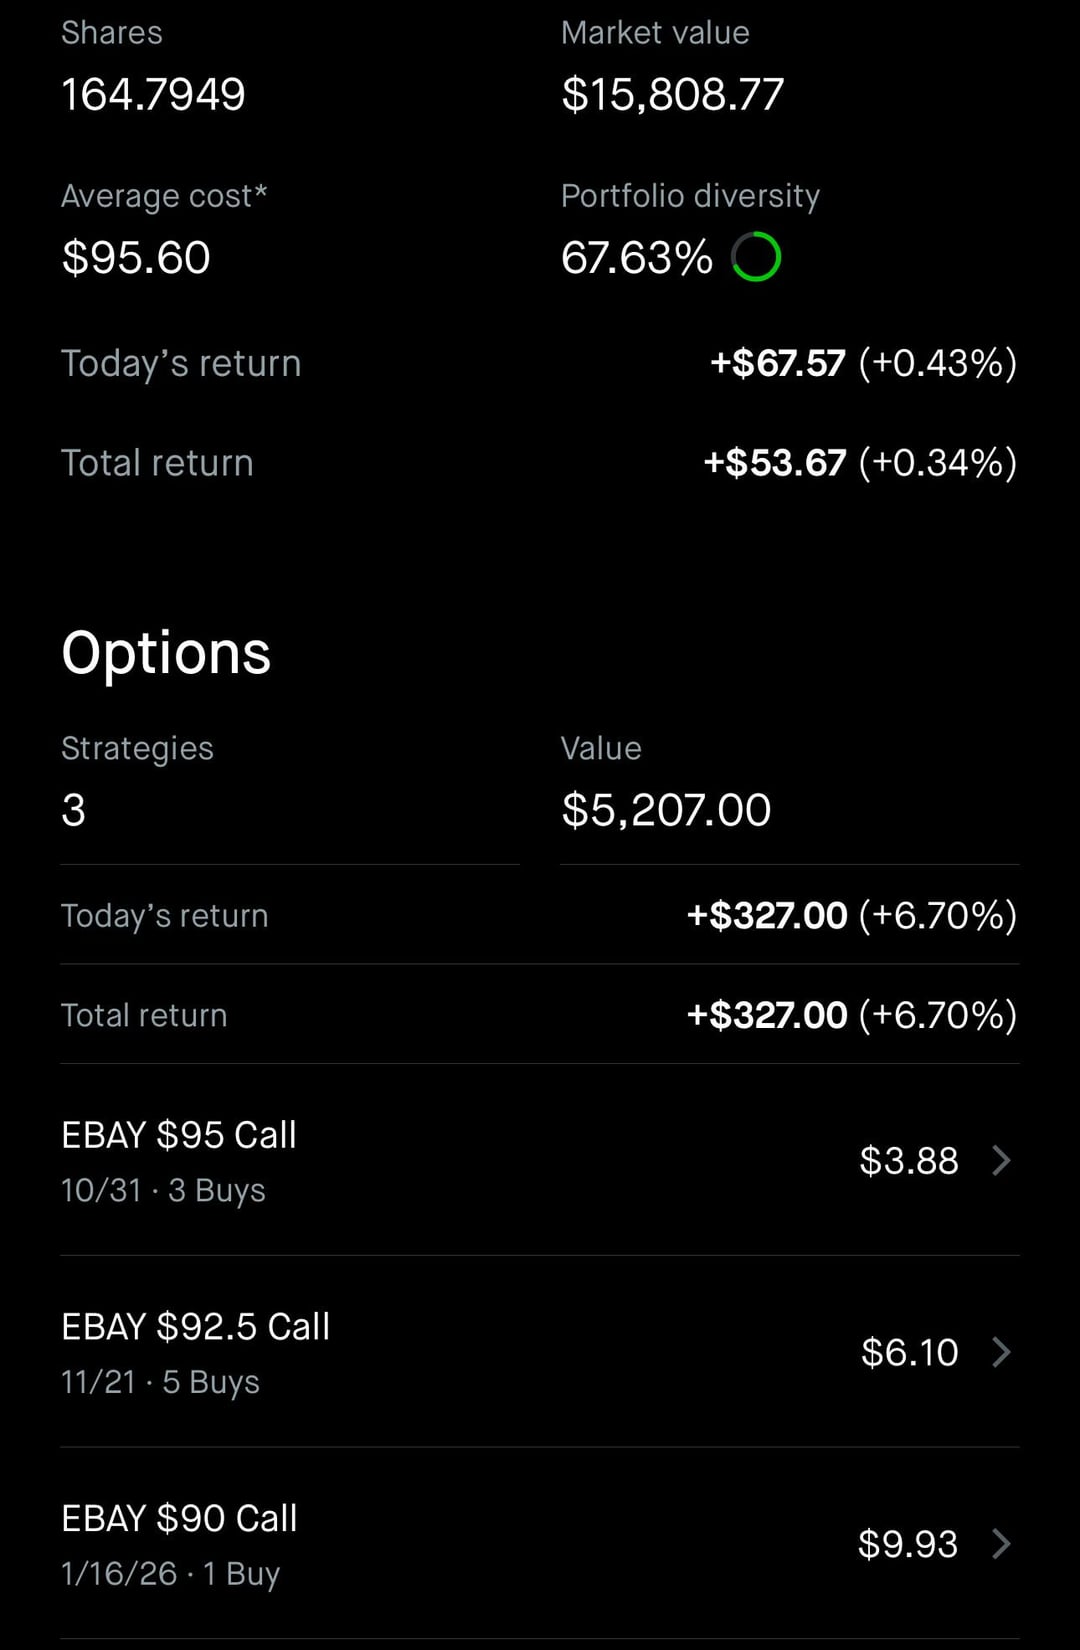The image size is (1080, 1650).
Task: Tap the $15,808.77 market value
Action: click(x=672, y=95)
